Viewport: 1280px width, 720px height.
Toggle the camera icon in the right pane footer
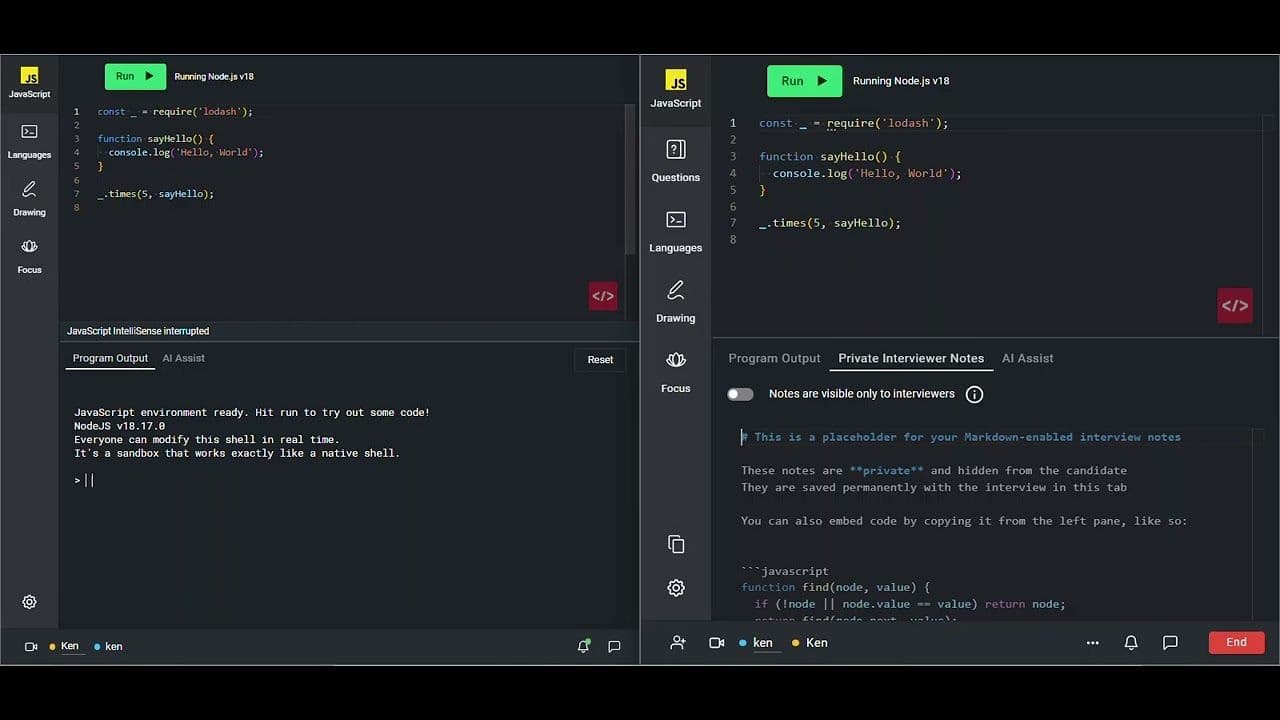pos(716,643)
